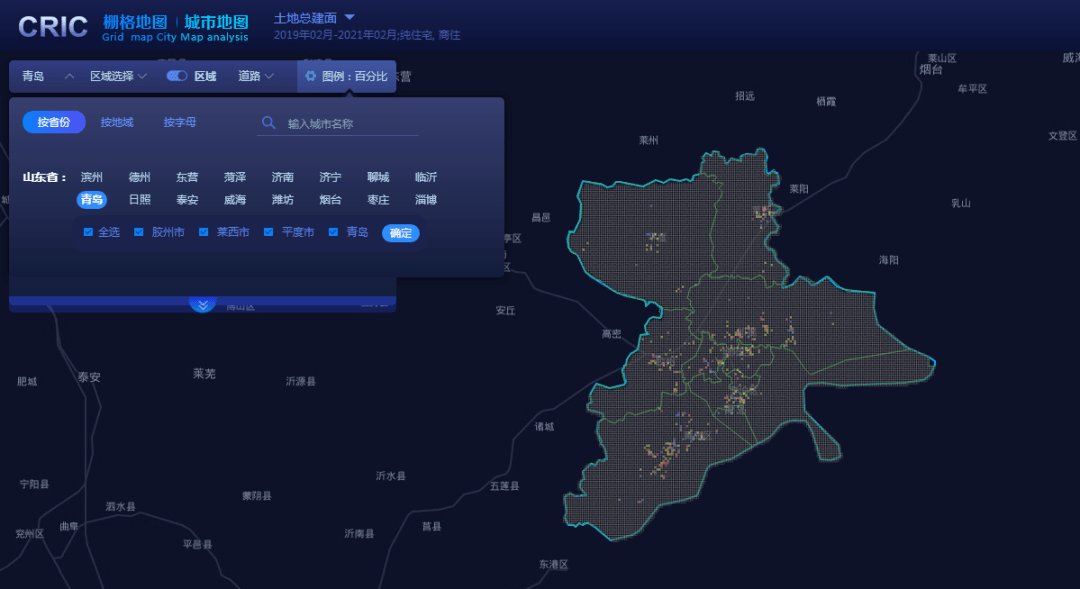
Task: Select the city 济南
Action: pyautogui.click(x=283, y=177)
